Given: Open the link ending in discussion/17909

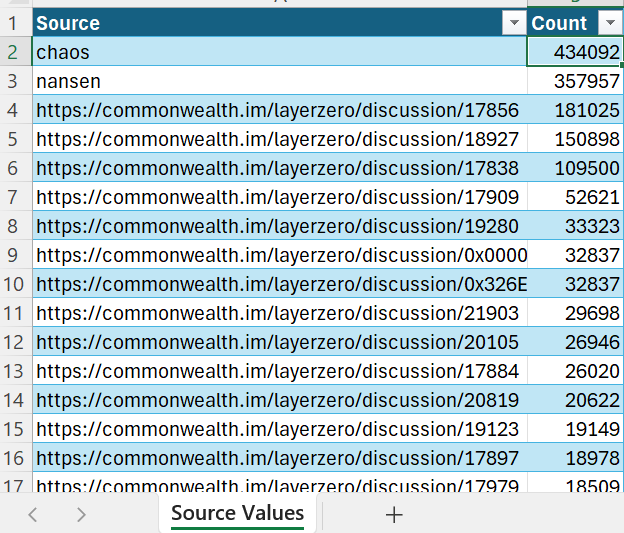Looking at the screenshot, I should point(277,197).
